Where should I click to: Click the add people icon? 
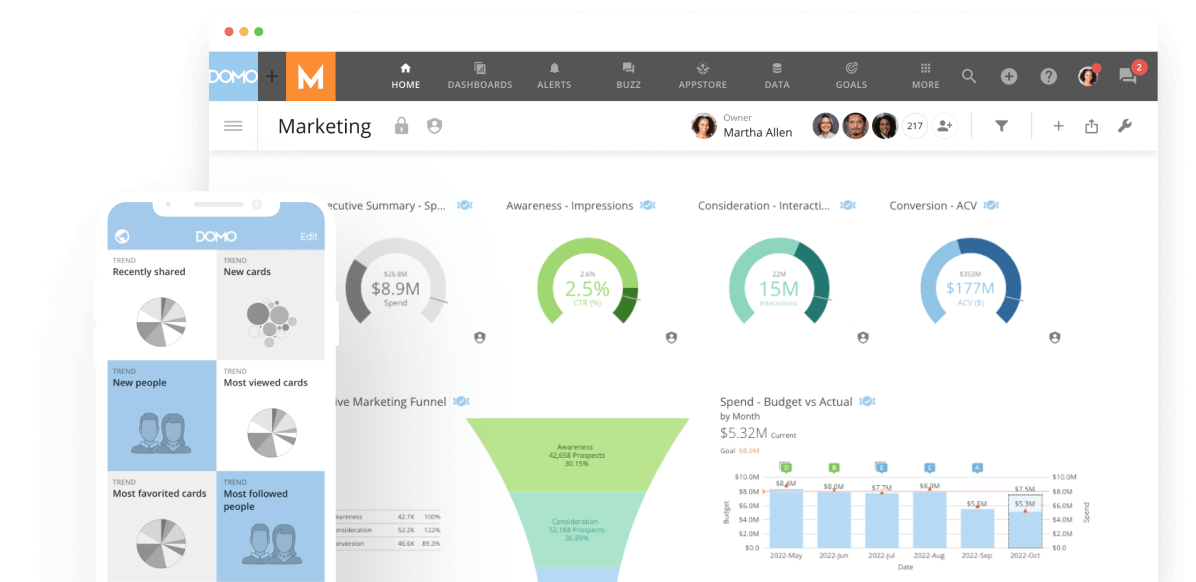(x=944, y=126)
